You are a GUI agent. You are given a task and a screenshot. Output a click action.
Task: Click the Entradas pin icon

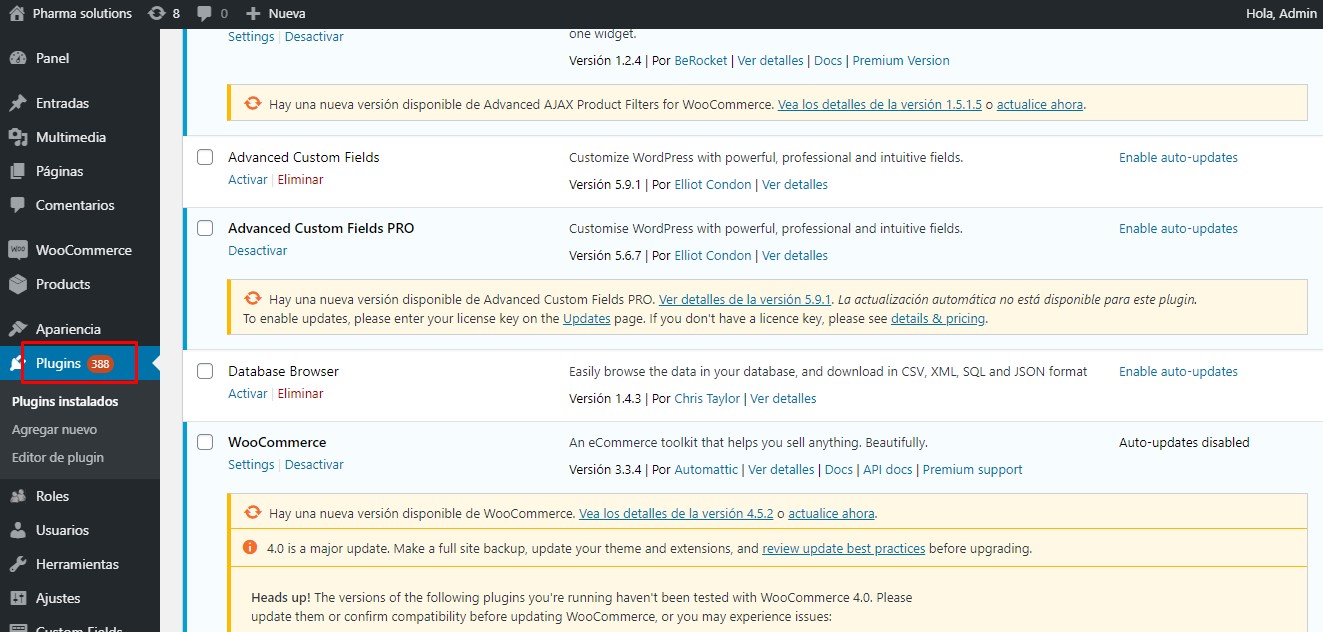[17, 103]
